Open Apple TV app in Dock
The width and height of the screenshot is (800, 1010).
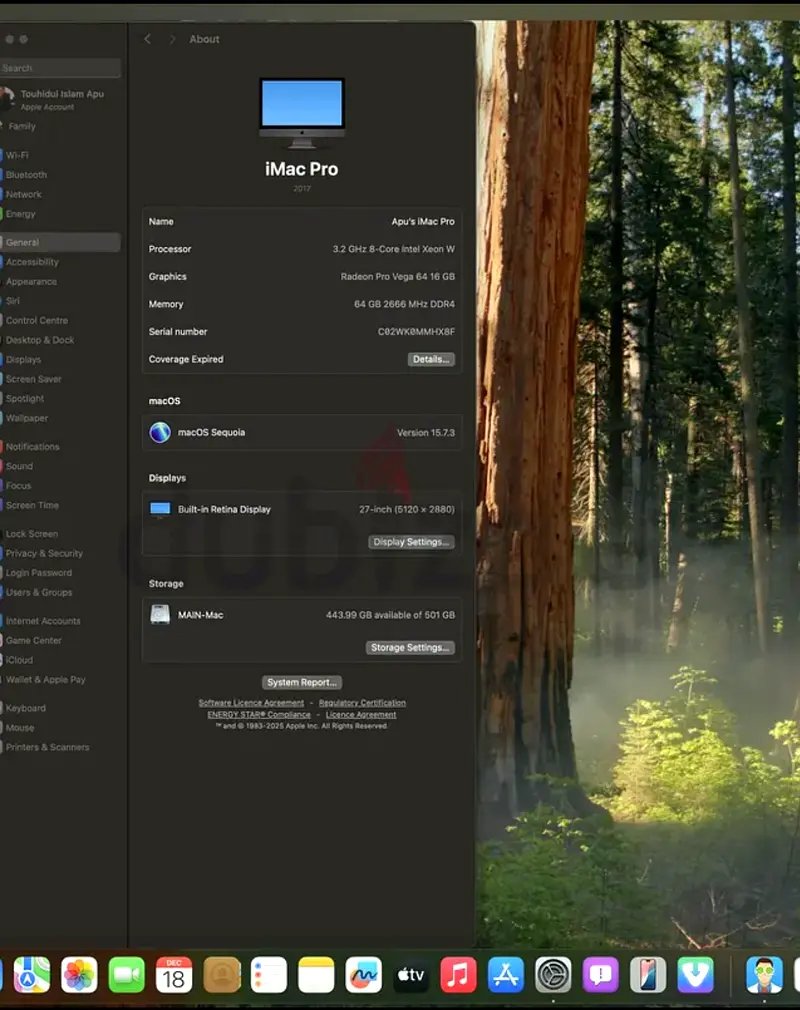(411, 974)
